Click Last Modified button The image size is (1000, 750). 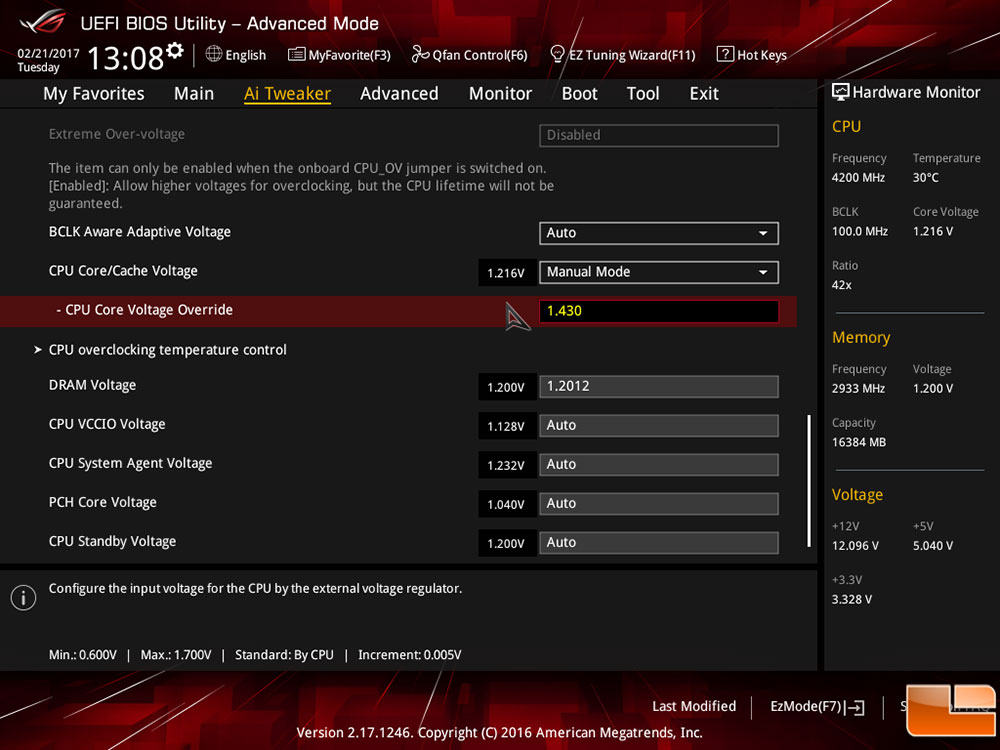click(x=694, y=707)
